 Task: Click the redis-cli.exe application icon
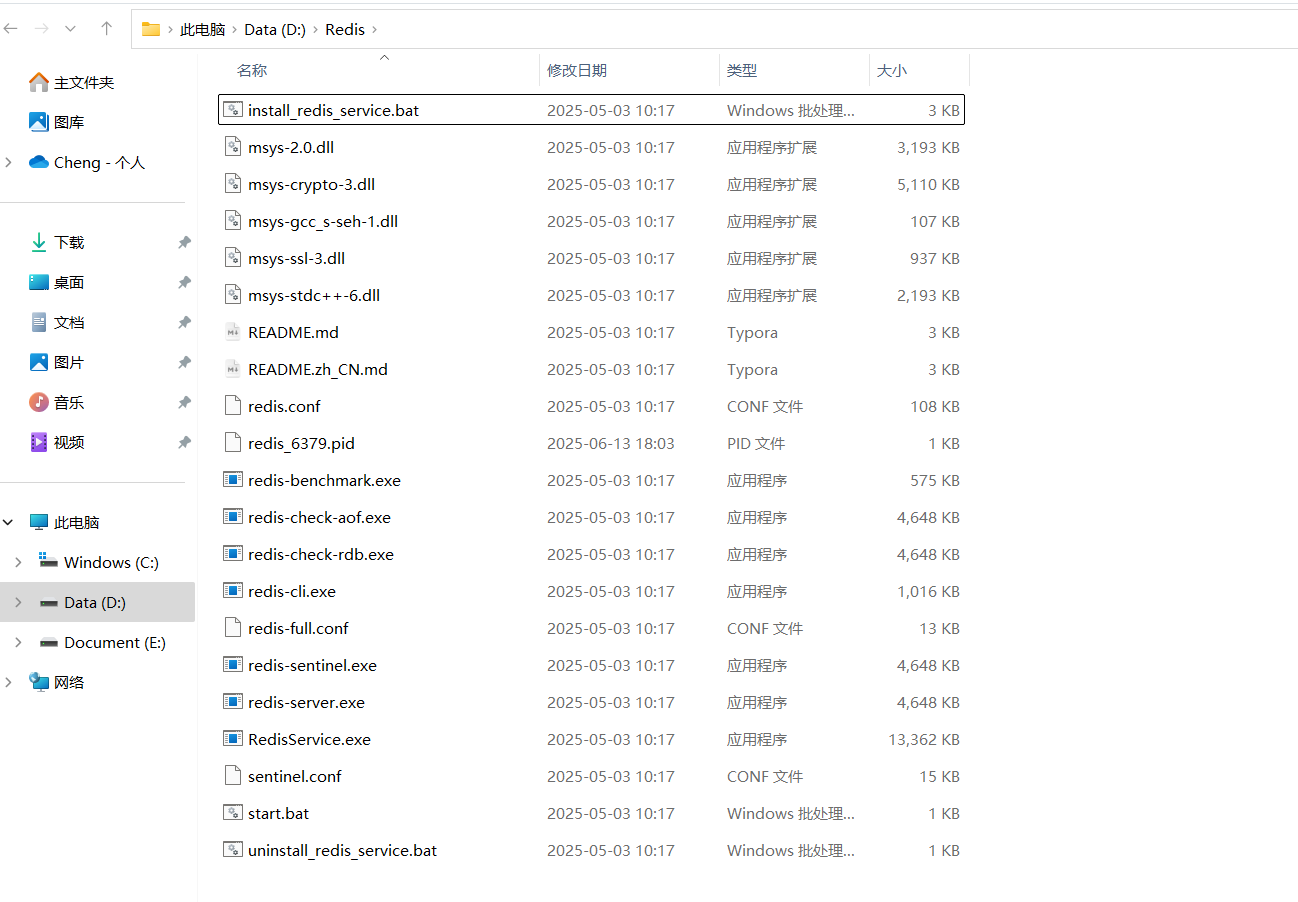[x=232, y=591]
